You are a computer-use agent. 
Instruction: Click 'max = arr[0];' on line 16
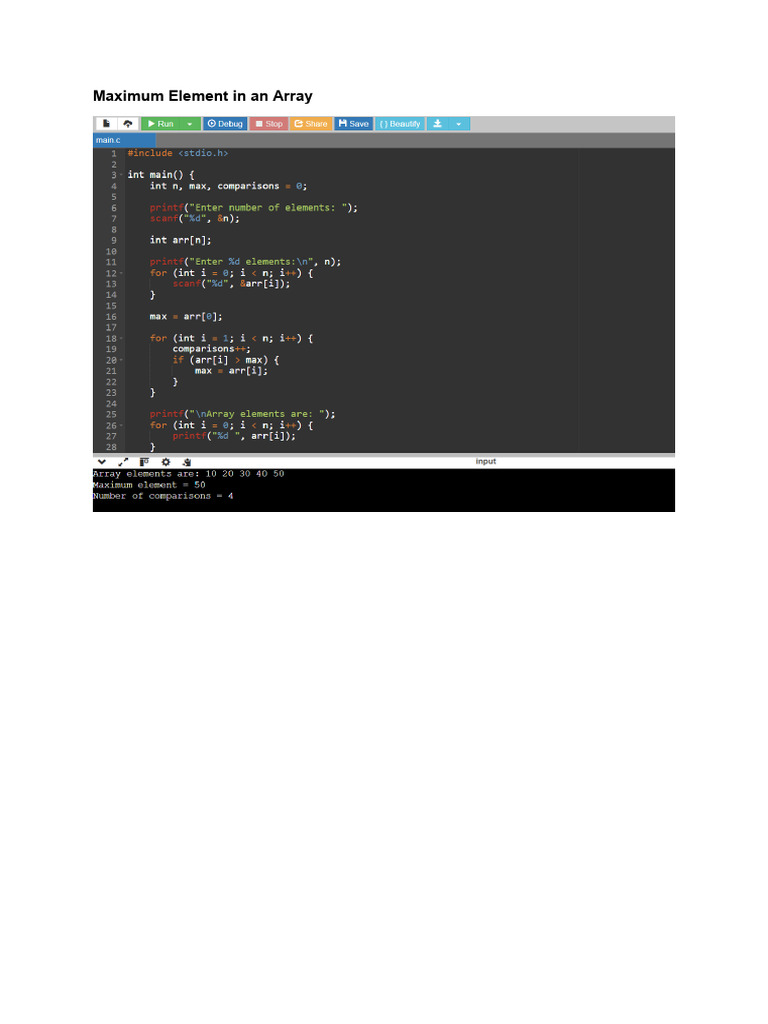click(x=186, y=316)
